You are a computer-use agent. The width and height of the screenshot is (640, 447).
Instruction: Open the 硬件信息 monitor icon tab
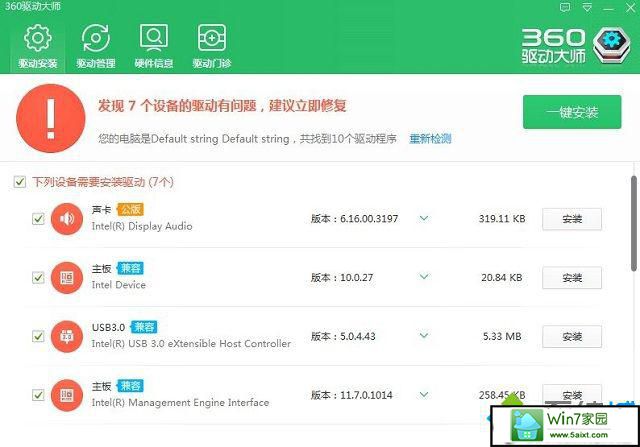(x=154, y=46)
